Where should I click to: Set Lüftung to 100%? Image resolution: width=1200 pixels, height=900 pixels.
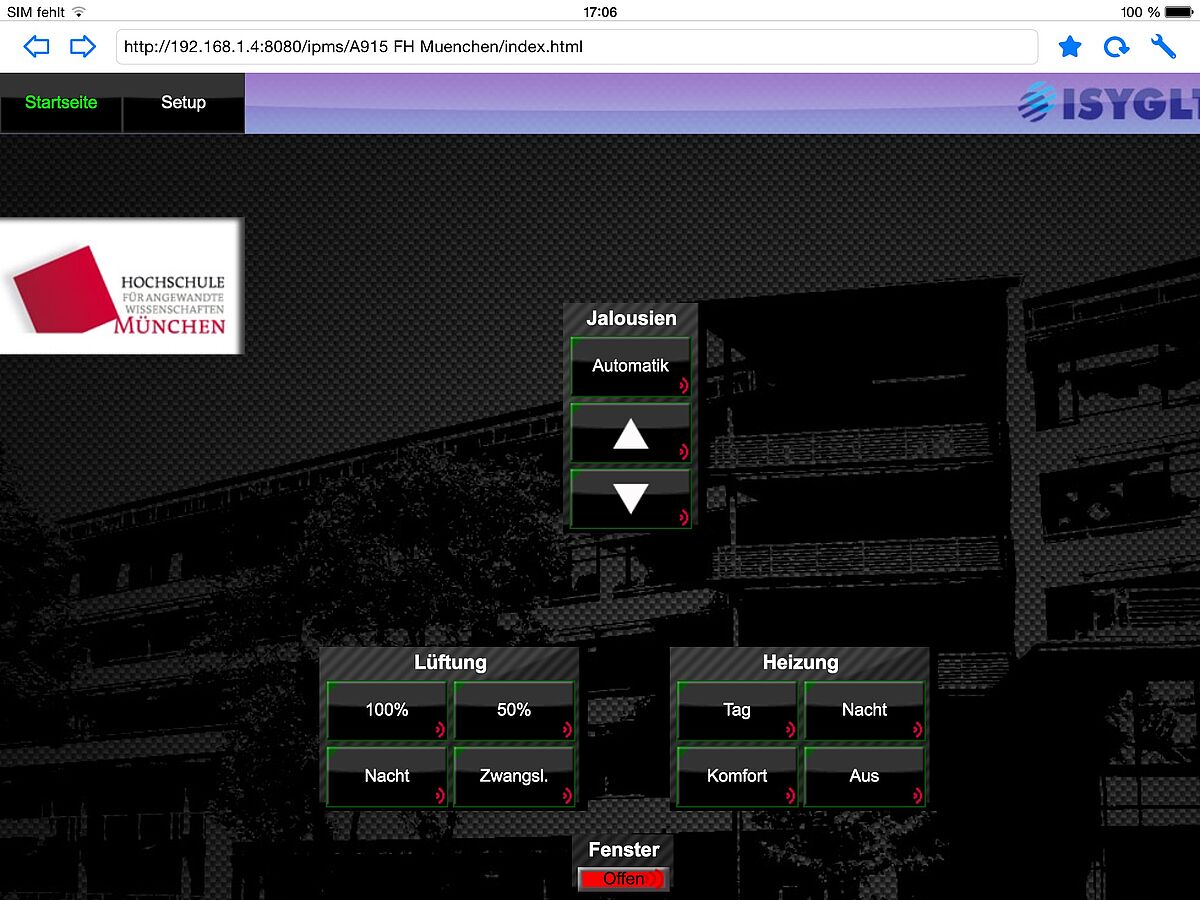coord(387,711)
